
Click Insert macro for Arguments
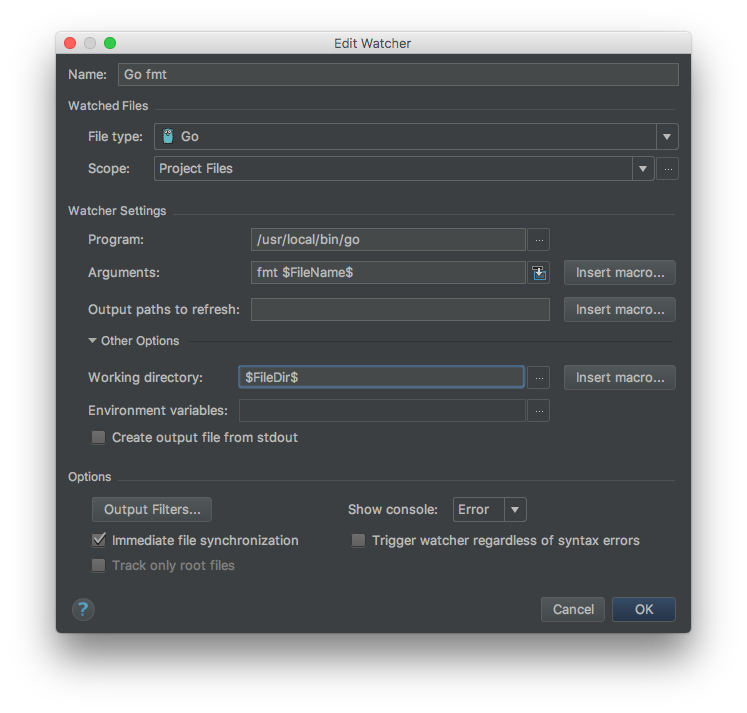[620, 272]
